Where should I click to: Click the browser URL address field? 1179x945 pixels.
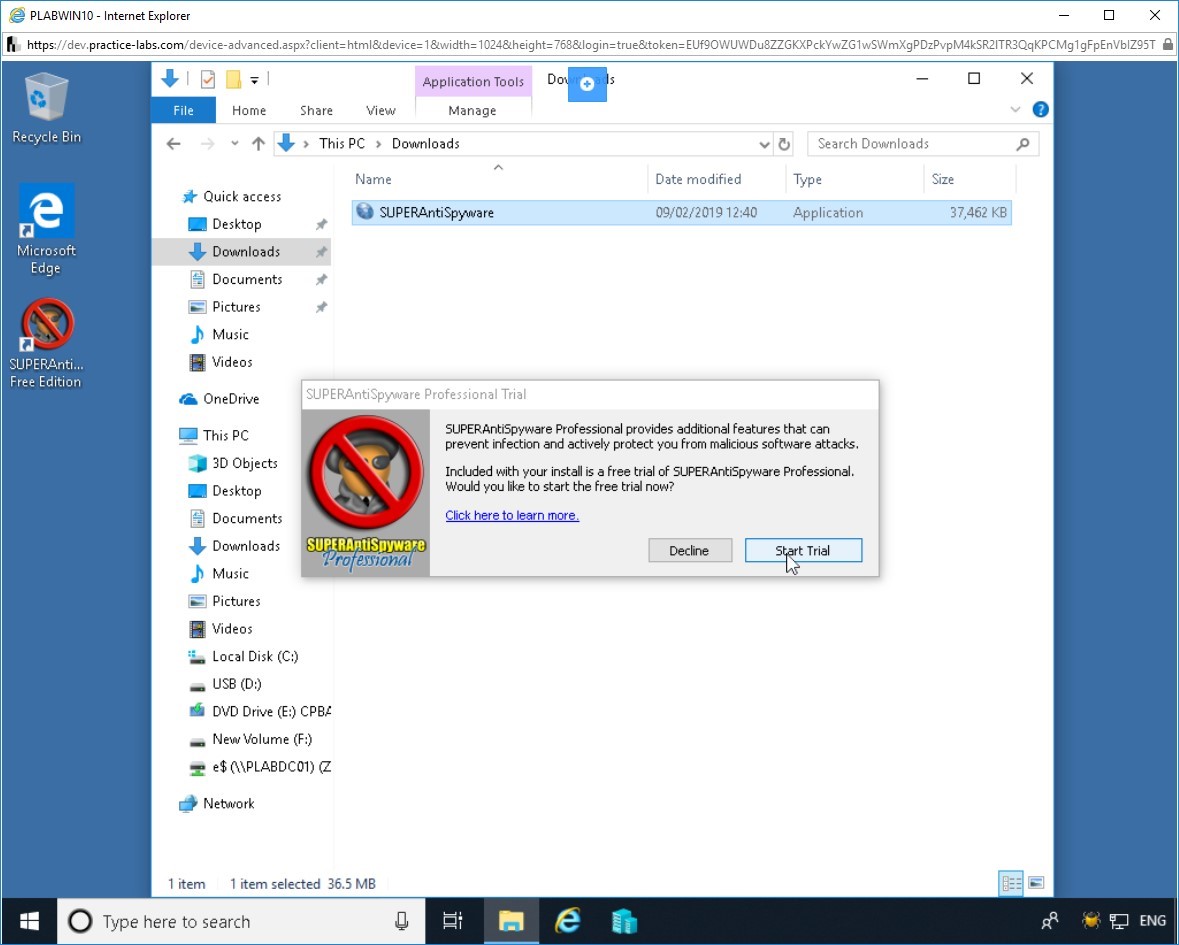pos(590,44)
